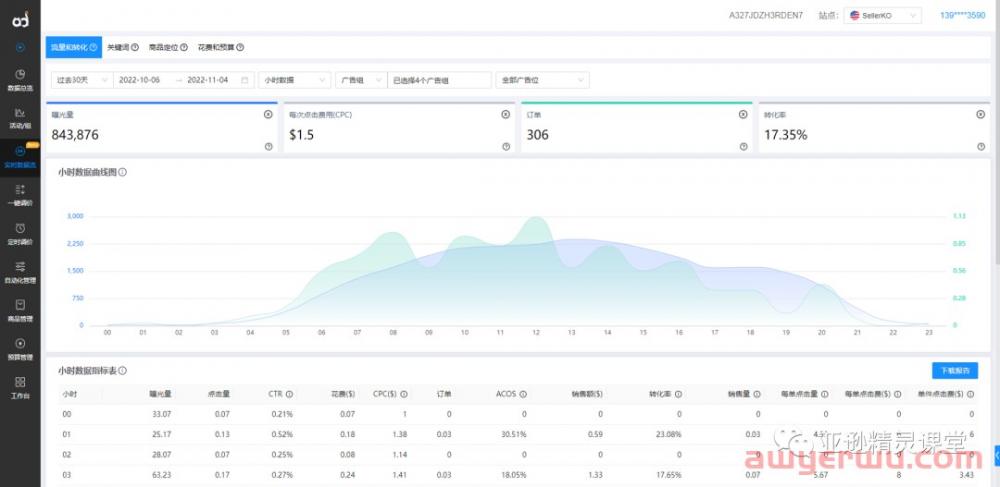Open 商品管理 in the sidebar
This screenshot has width=1000, height=487.
click(x=20, y=310)
